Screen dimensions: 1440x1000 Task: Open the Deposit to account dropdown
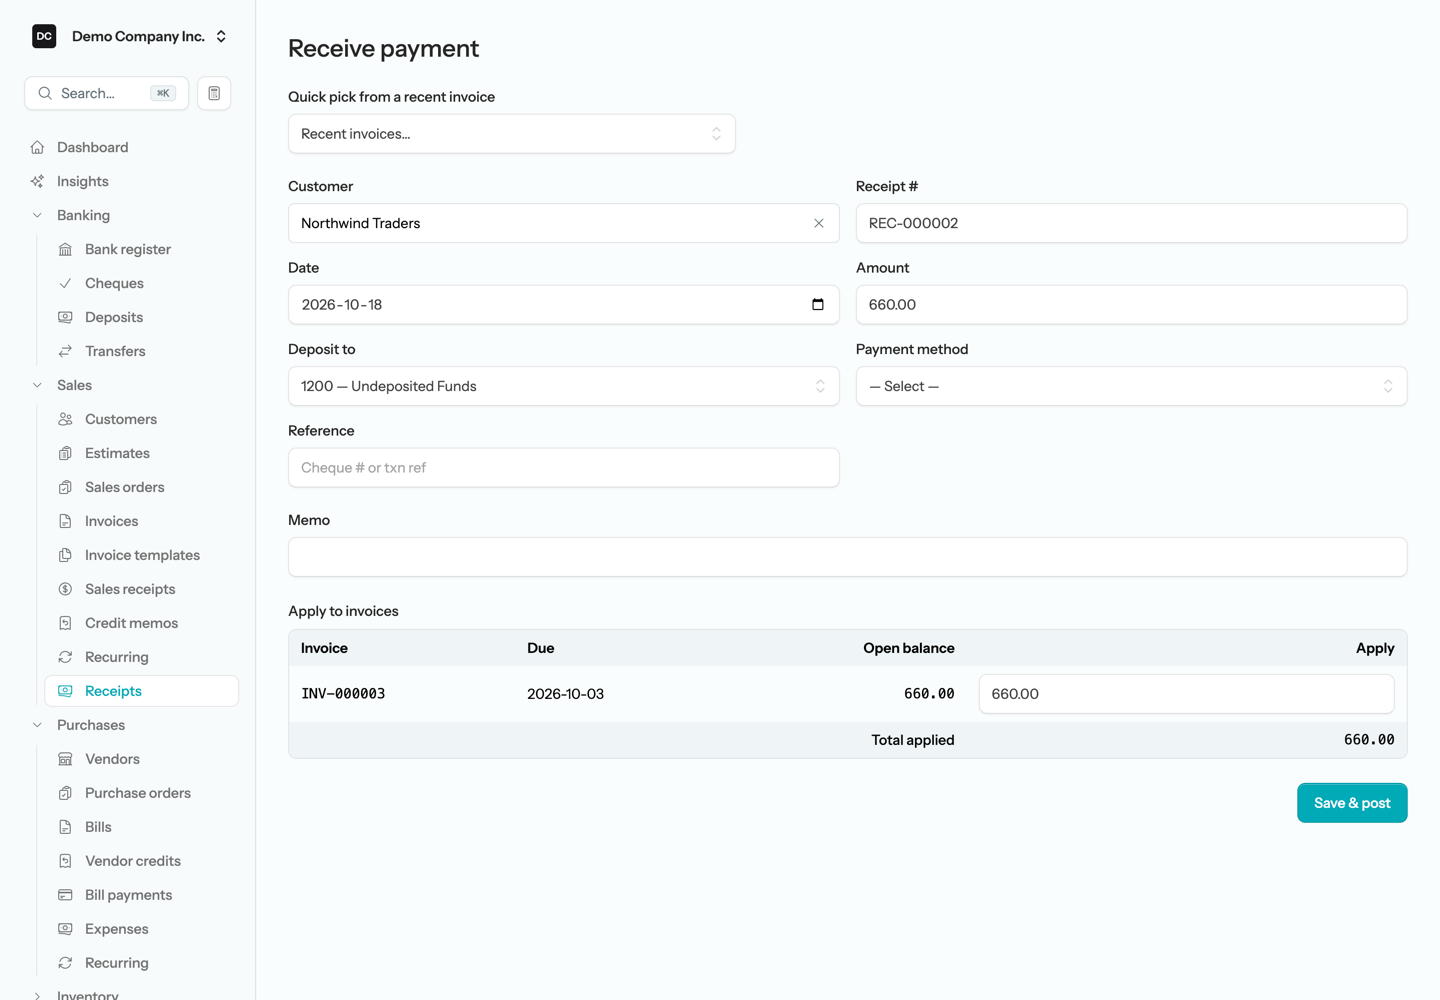coord(564,386)
